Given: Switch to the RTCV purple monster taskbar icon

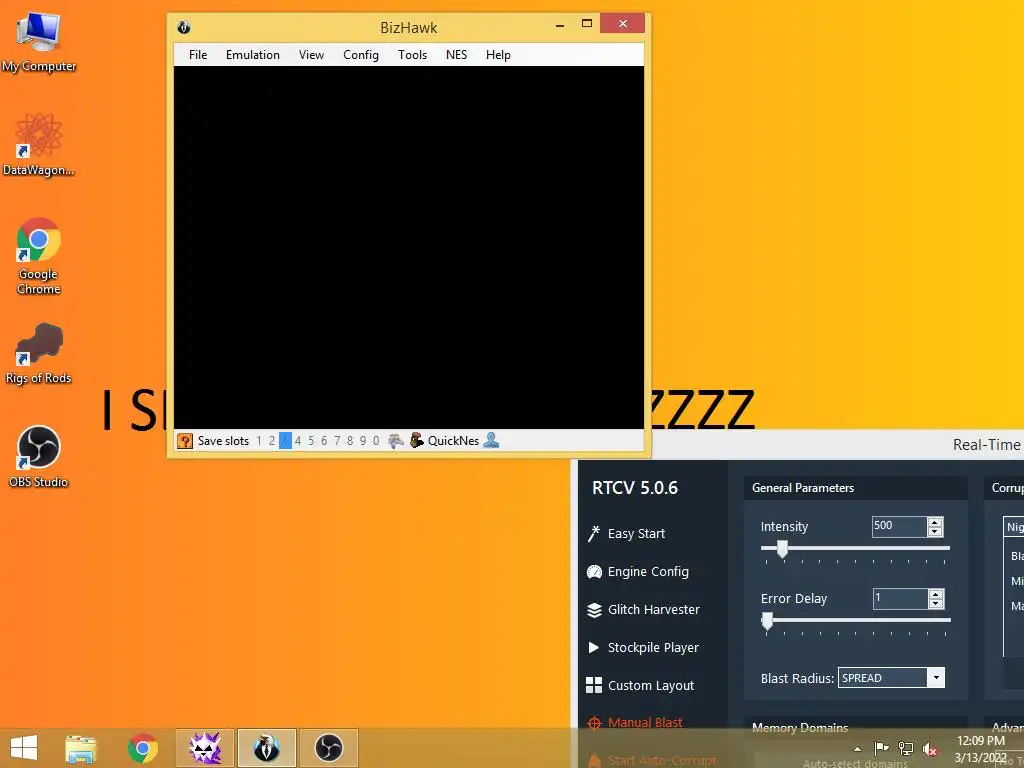Looking at the screenshot, I should click(x=204, y=748).
